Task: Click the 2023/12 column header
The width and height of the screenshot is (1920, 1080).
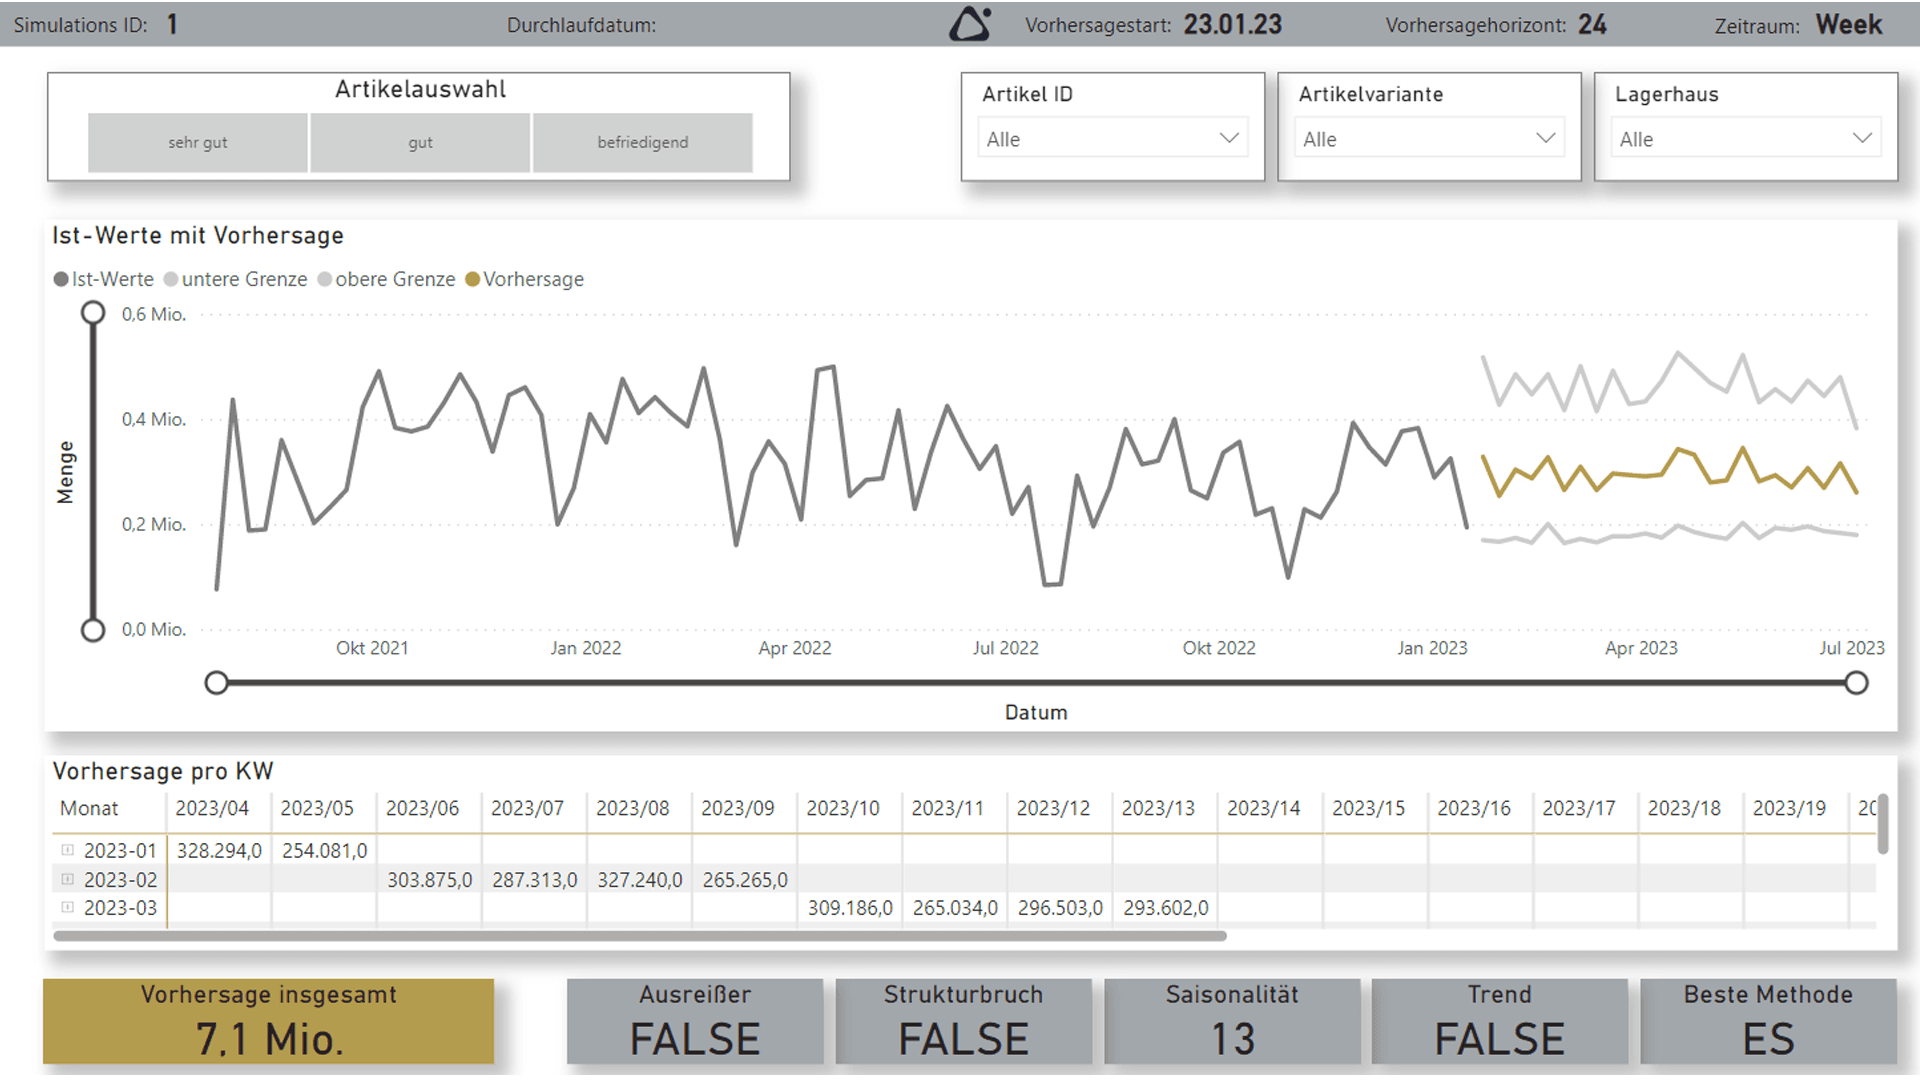Action: point(1054,808)
